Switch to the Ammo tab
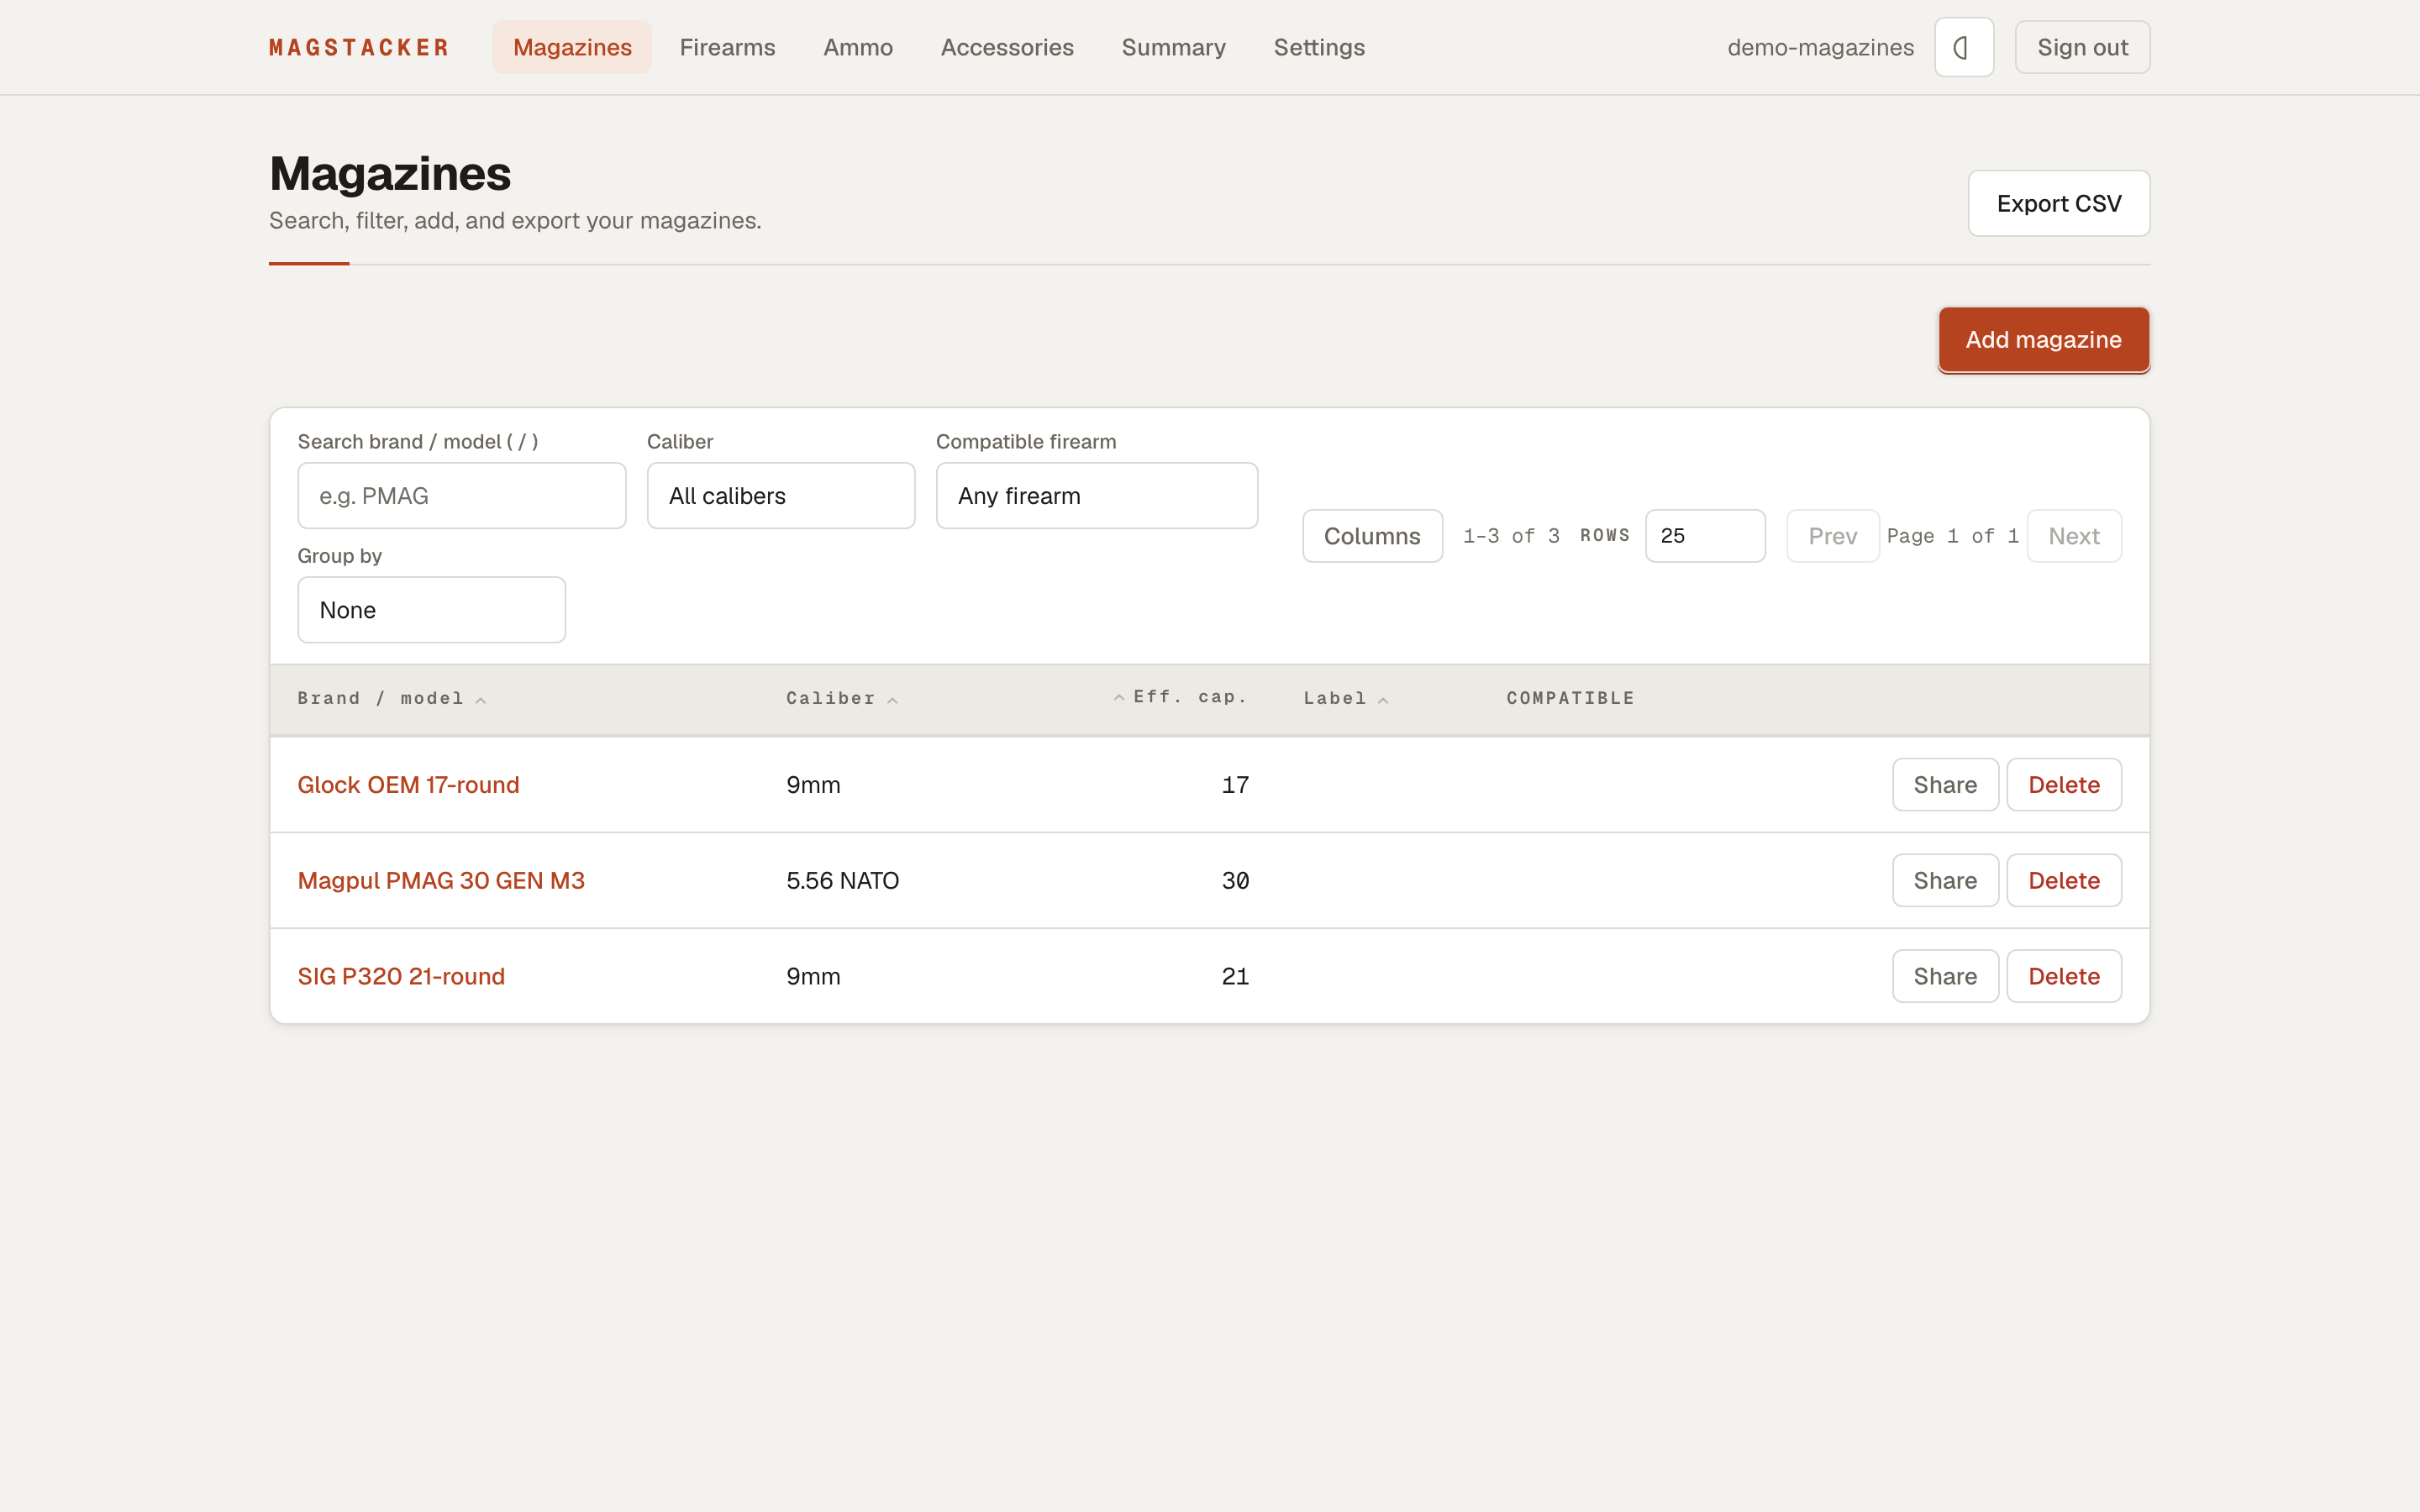Viewport: 2420px width, 1512px height. tap(858, 47)
